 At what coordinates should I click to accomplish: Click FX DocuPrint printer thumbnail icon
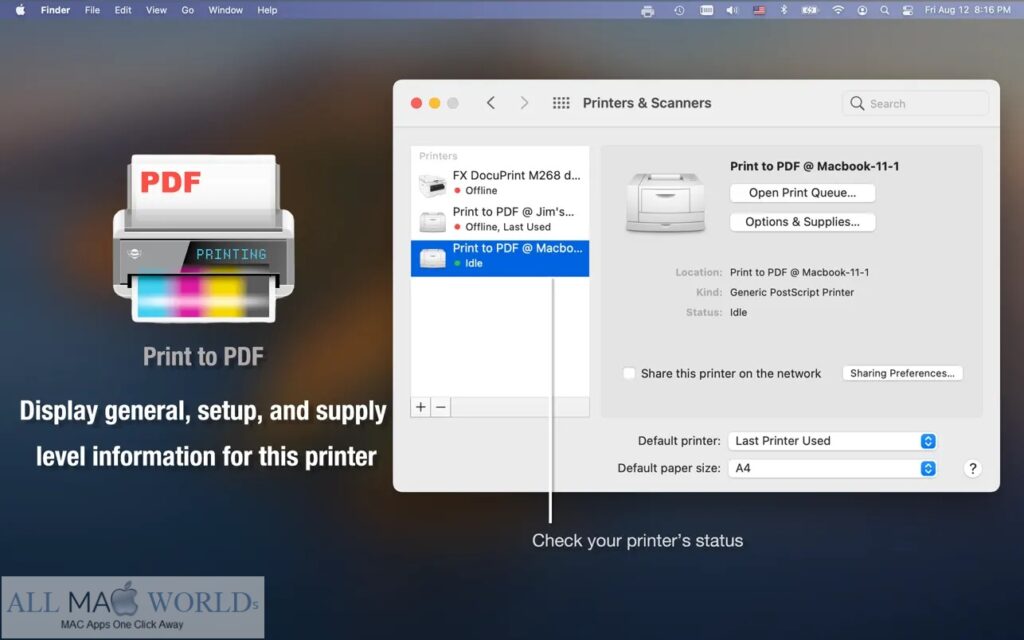tap(432, 185)
